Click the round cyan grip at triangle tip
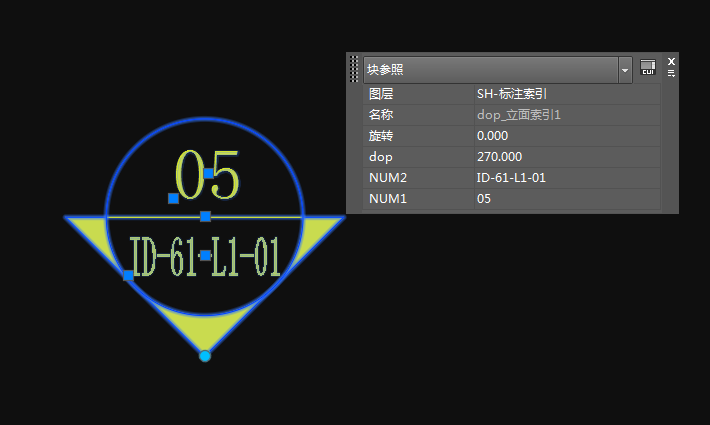Viewport: 710px width, 425px height. point(205,356)
